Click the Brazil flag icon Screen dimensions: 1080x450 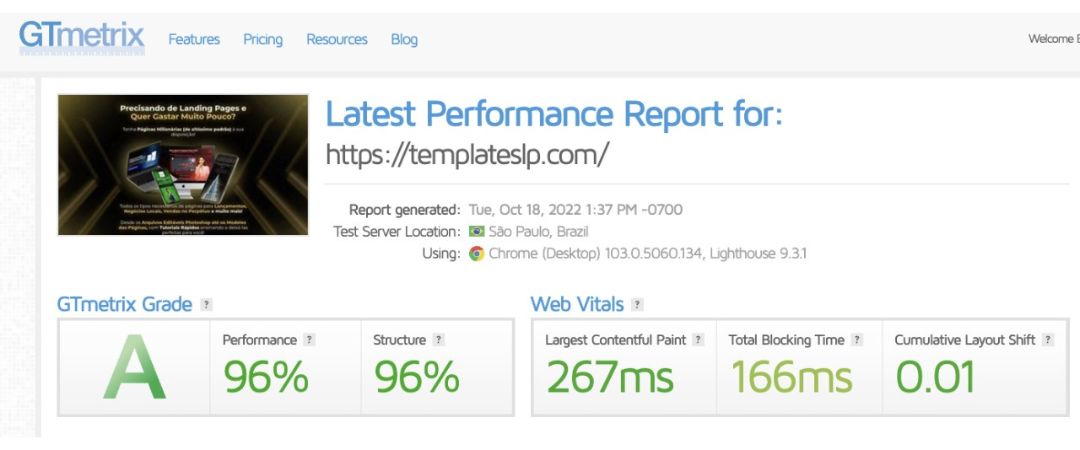click(x=477, y=232)
